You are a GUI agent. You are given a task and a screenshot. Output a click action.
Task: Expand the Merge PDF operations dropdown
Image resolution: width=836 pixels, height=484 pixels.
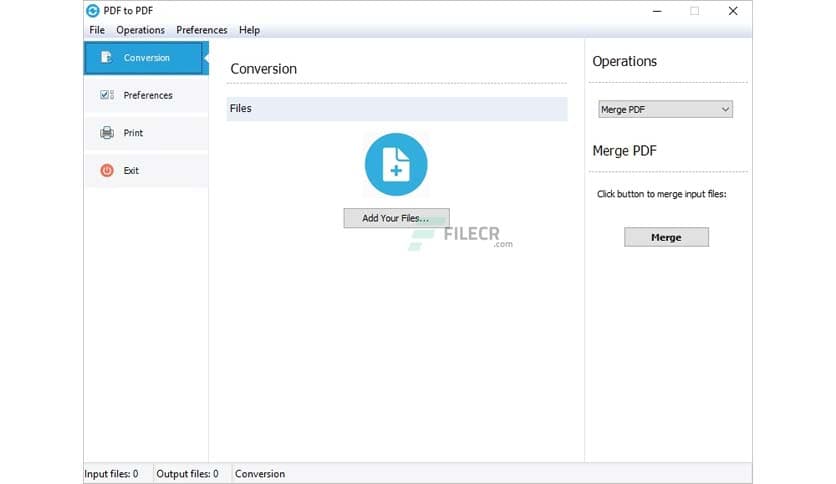(x=665, y=110)
